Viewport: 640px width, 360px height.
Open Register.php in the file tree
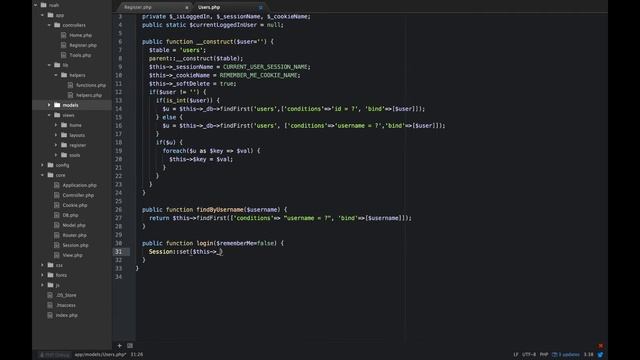point(83,45)
